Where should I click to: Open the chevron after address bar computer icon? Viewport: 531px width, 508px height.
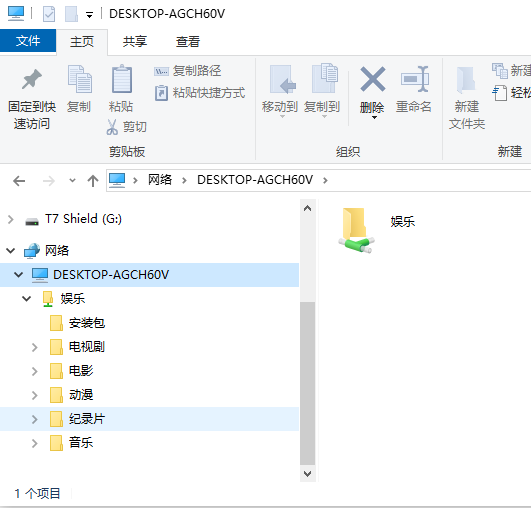tap(135, 181)
